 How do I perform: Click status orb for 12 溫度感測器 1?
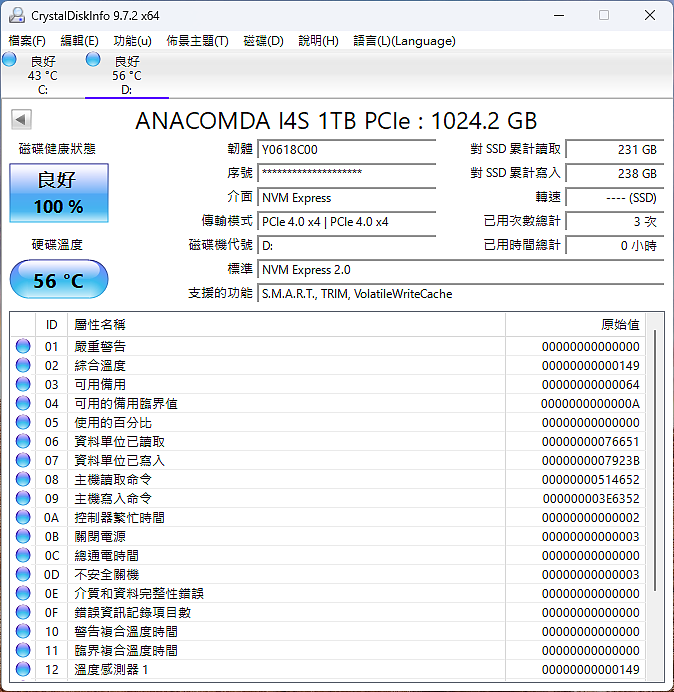[23, 669]
